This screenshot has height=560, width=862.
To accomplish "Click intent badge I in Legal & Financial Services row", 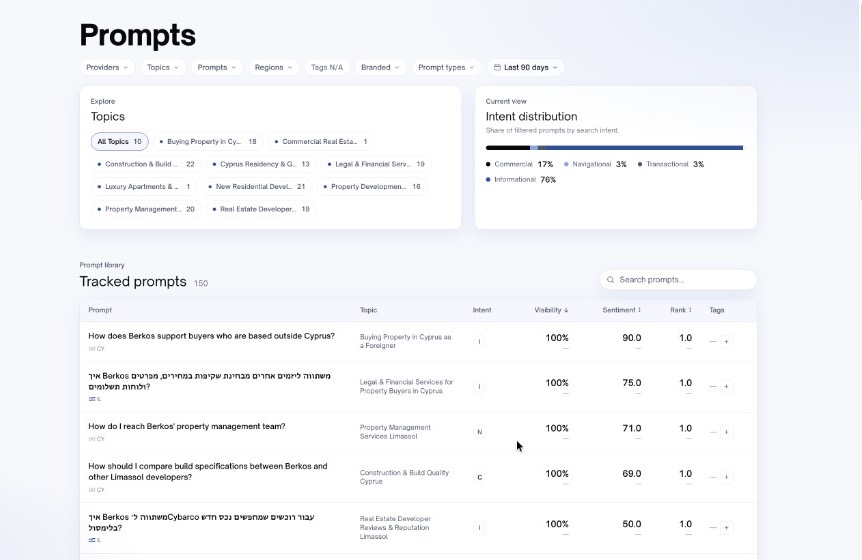I will 479,386.
